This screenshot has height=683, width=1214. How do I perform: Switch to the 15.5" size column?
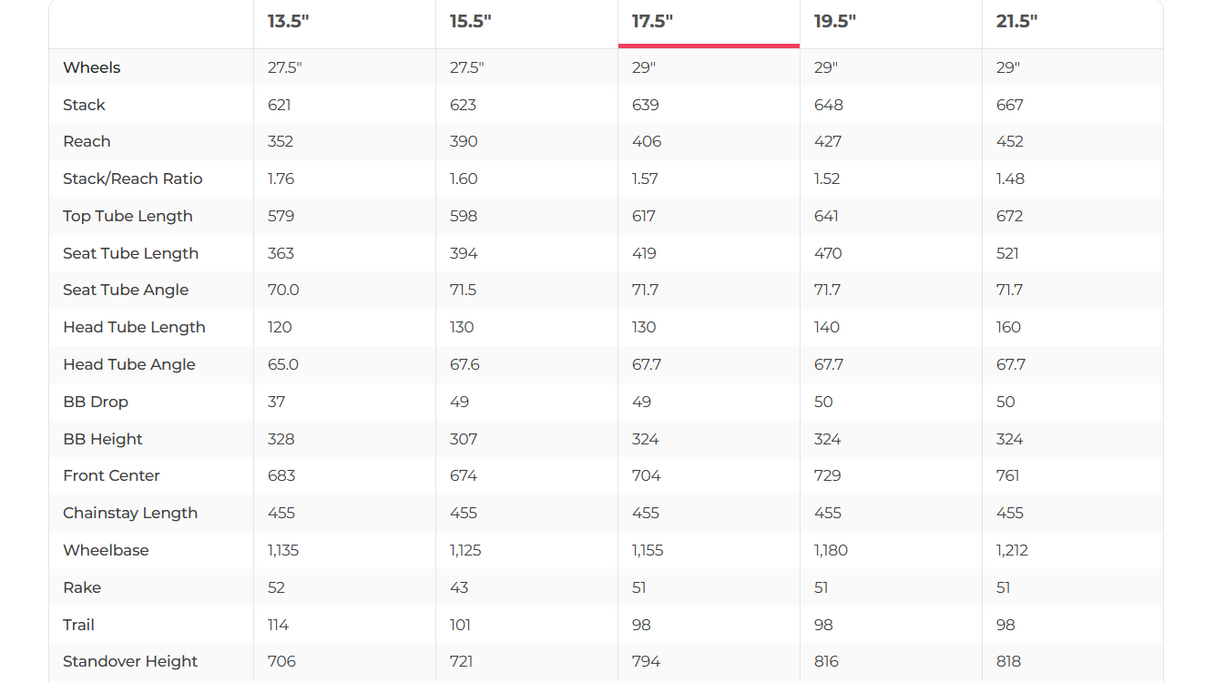coord(470,22)
